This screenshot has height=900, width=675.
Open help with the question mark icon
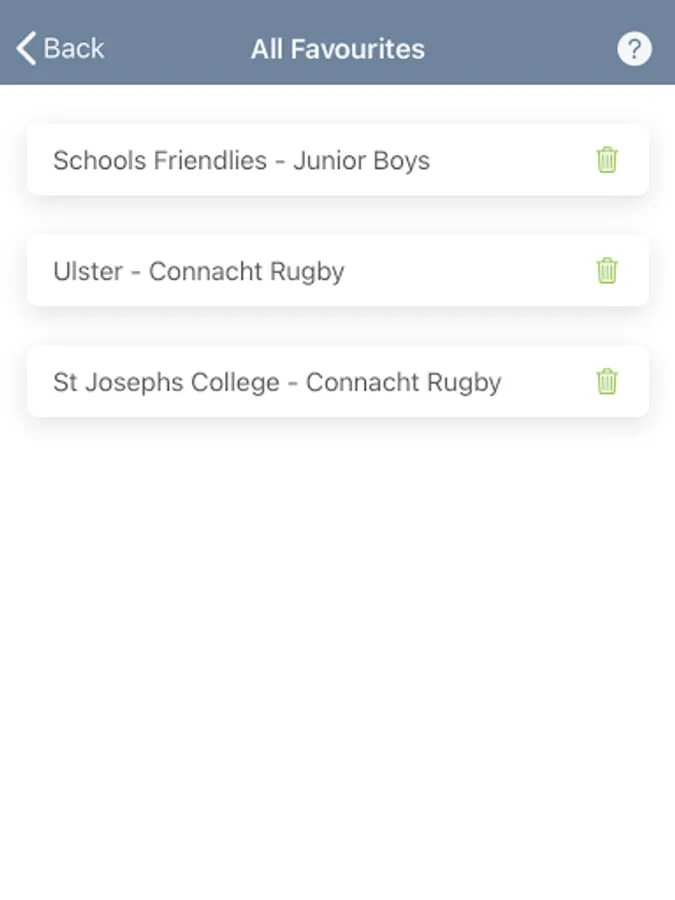pyautogui.click(x=634, y=49)
